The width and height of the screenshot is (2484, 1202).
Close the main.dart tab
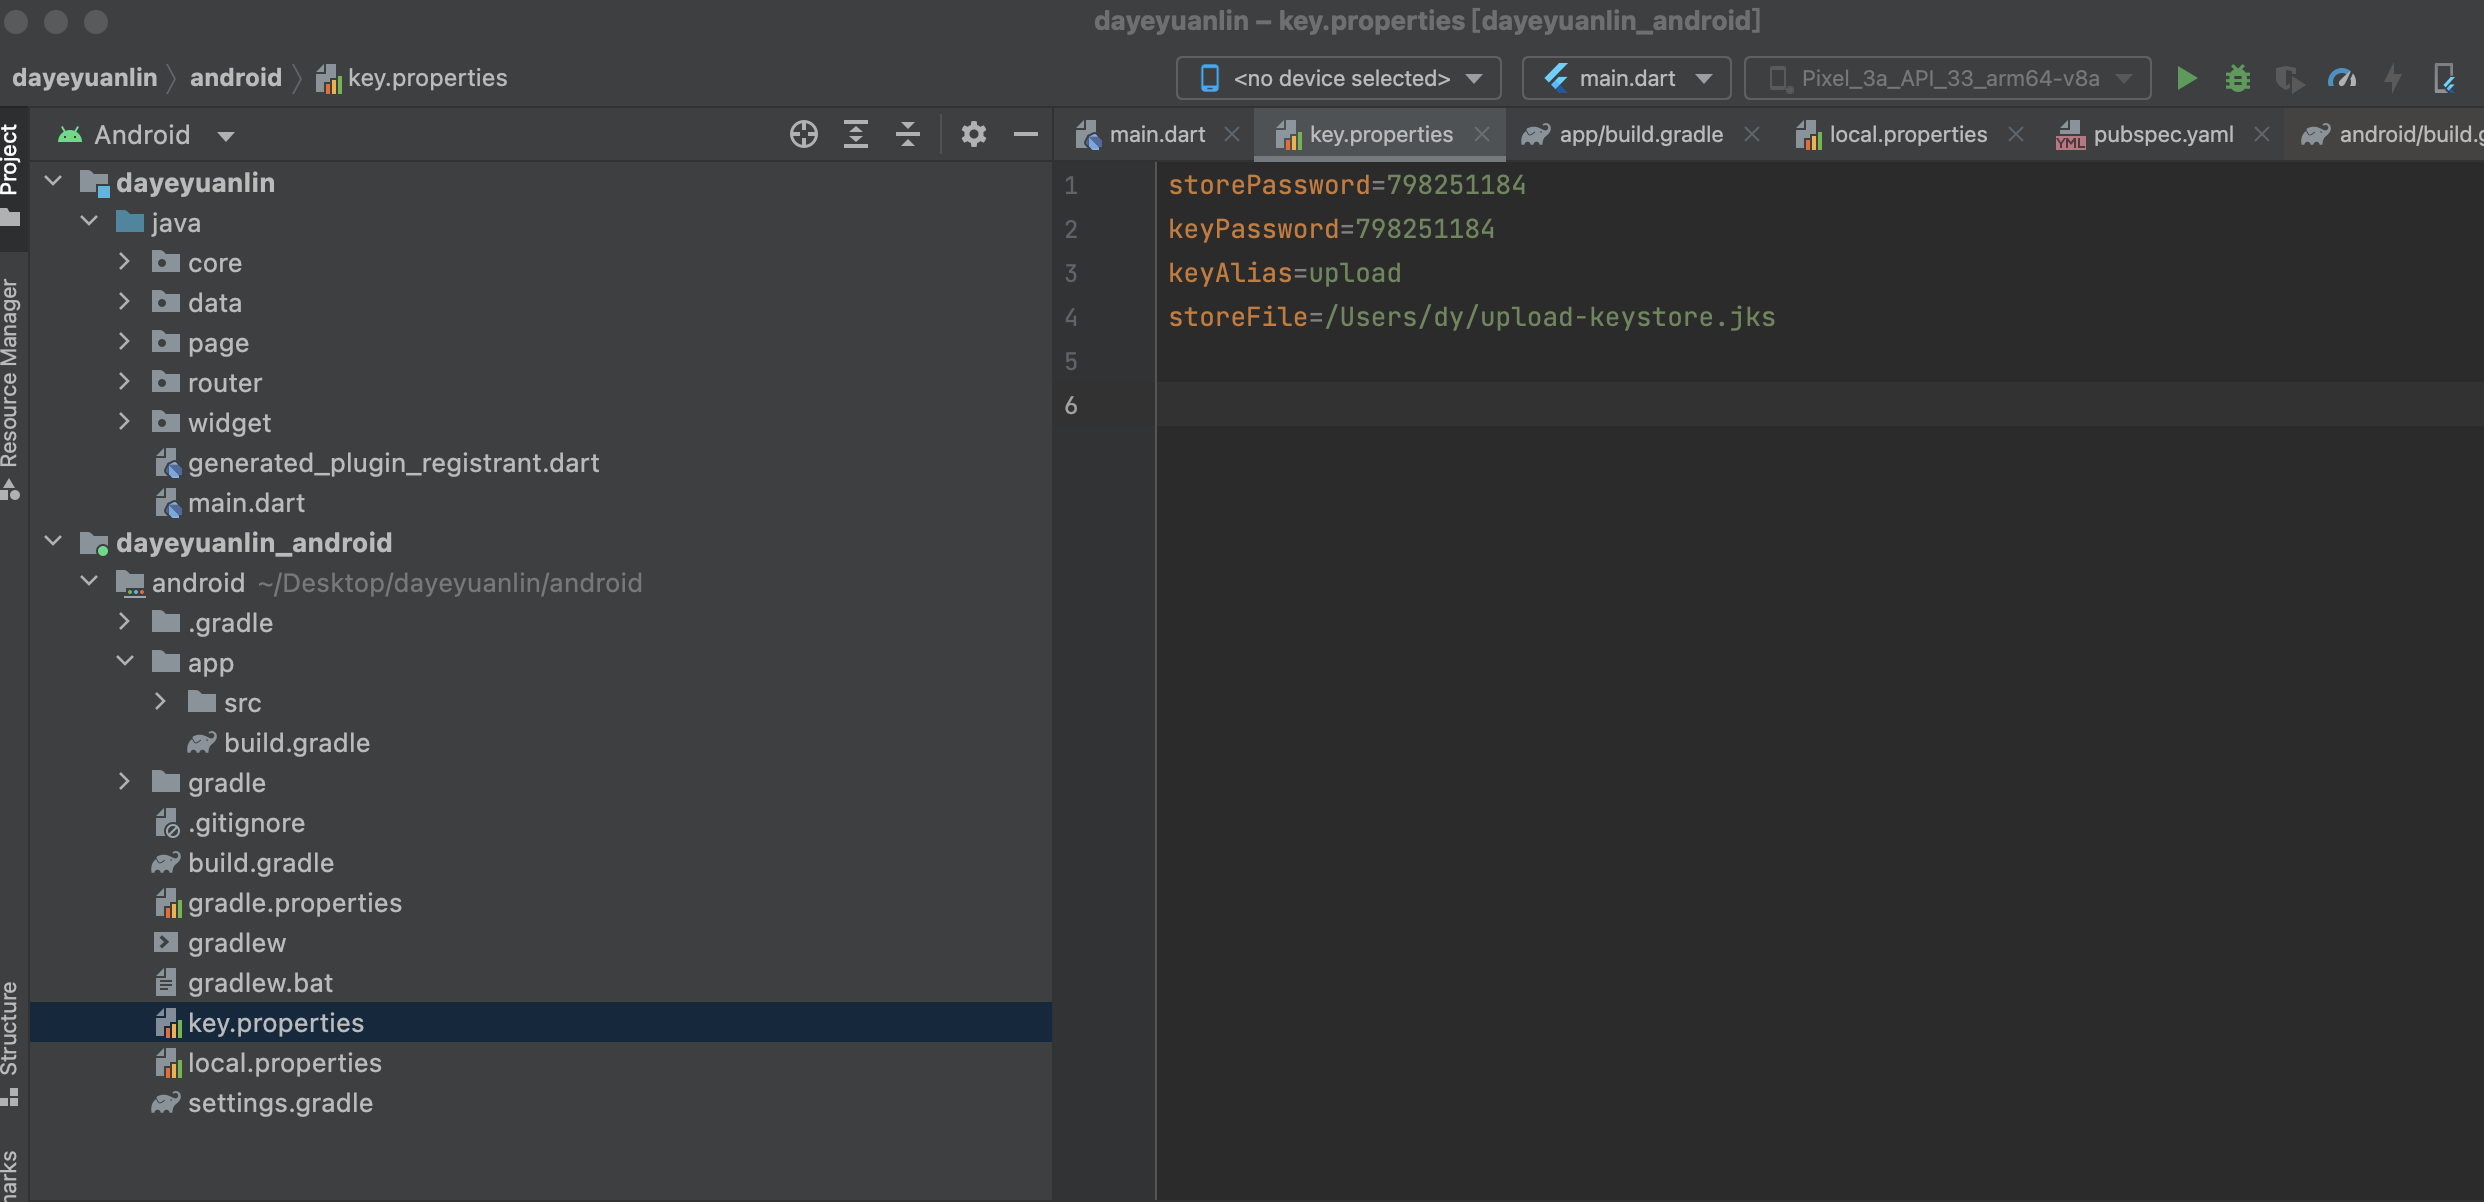coord(1232,134)
